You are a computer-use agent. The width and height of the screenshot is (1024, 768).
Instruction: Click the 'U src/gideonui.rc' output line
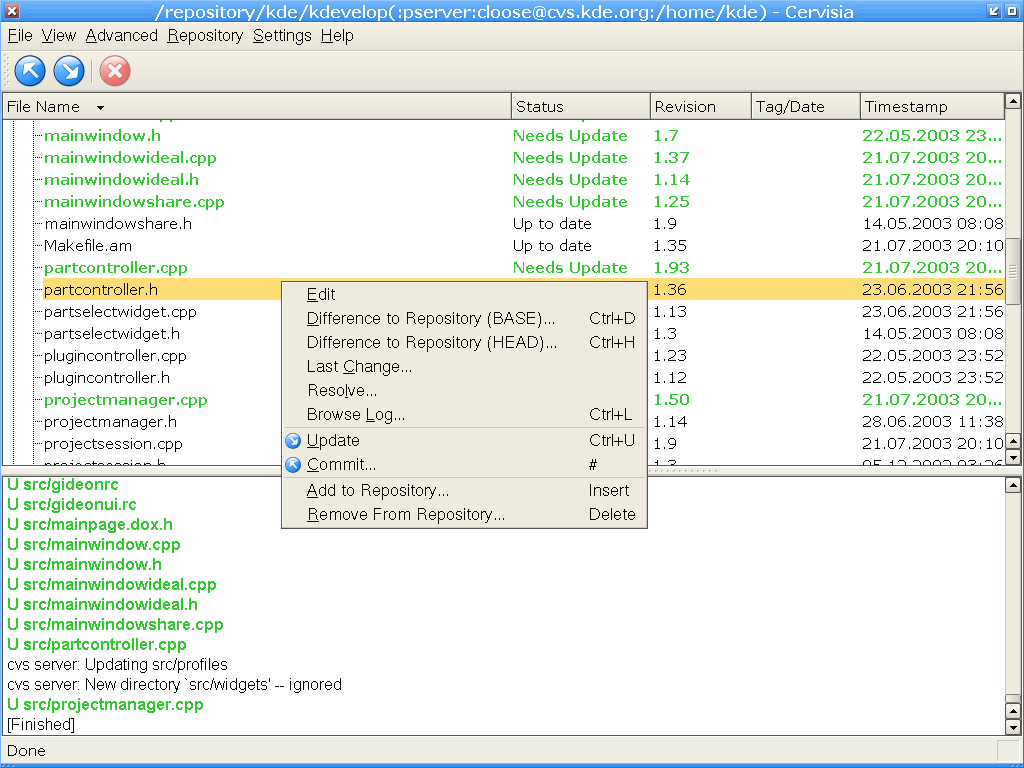click(x=72, y=505)
